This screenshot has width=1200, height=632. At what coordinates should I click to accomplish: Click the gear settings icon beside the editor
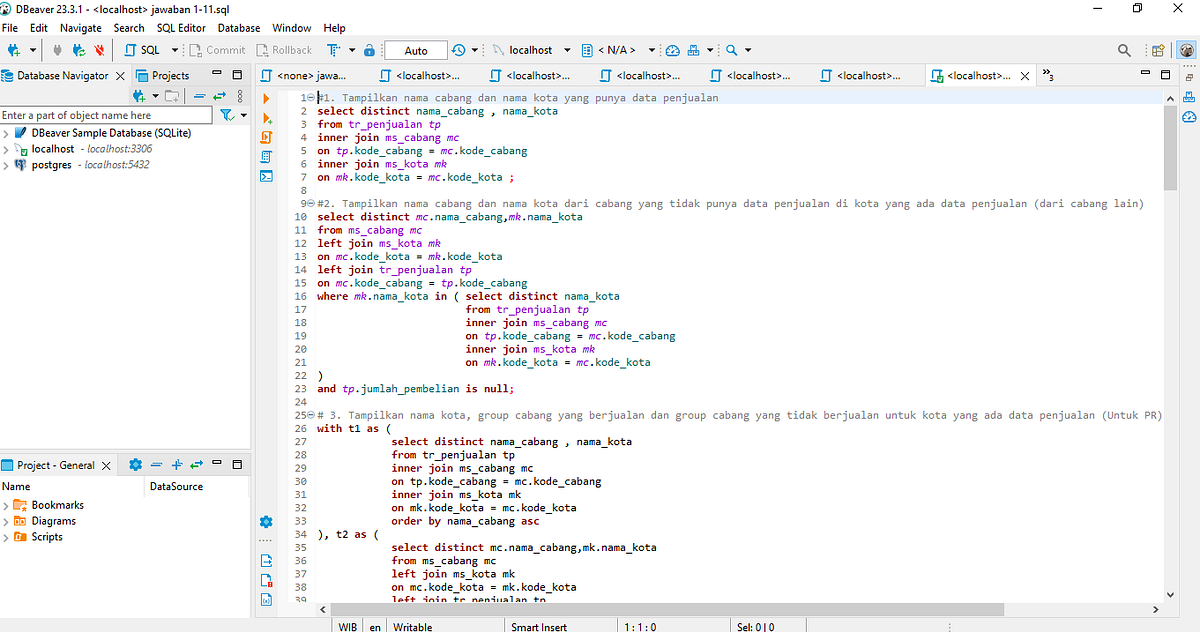265,521
